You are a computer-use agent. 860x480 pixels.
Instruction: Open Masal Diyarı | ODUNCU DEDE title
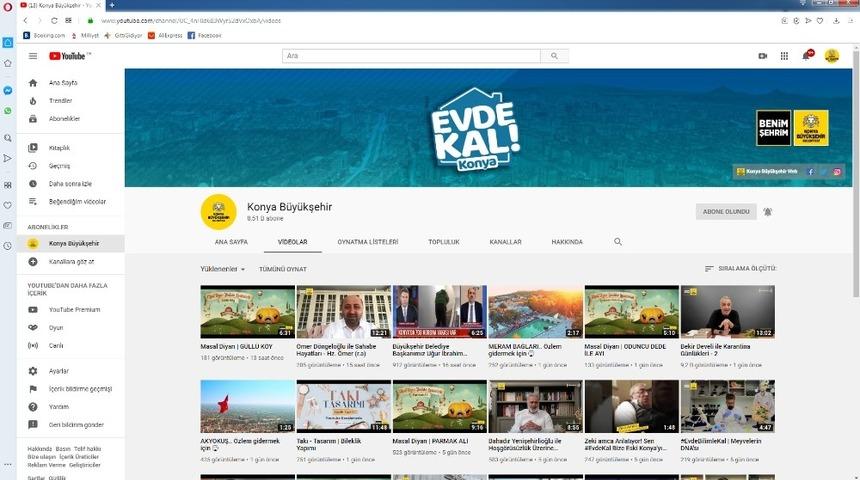[x=625, y=350]
